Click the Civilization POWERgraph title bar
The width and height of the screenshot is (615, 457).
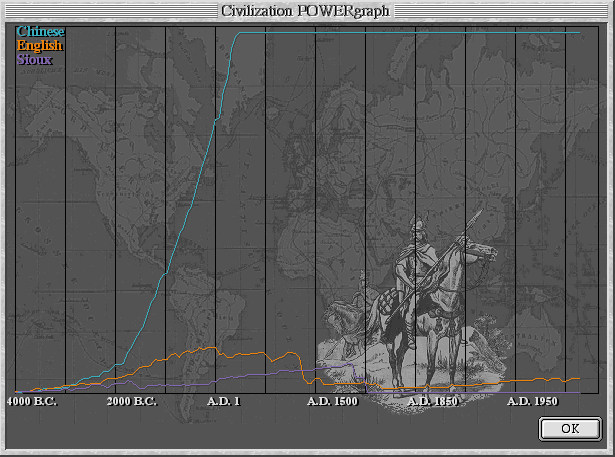click(x=306, y=11)
